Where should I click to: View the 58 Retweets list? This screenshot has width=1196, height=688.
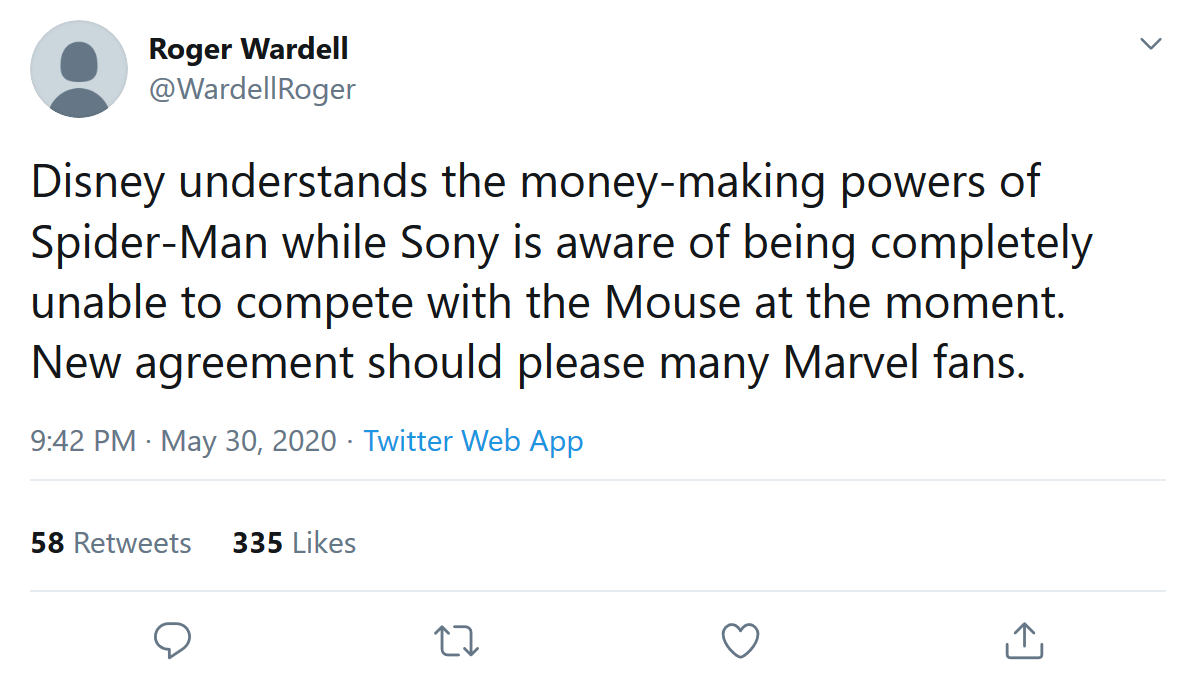click(x=111, y=543)
